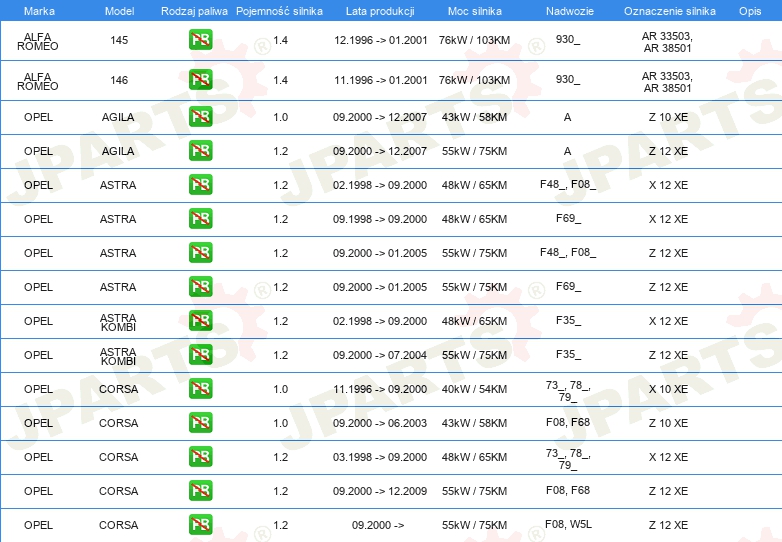Click engine code X 10 XE
Screen dimensions: 782x542
tap(668, 389)
